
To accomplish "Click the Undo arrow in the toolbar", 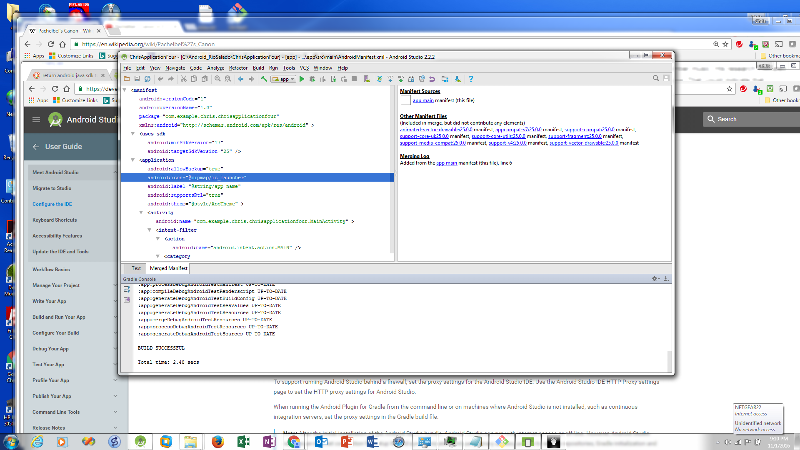I will click(160, 79).
